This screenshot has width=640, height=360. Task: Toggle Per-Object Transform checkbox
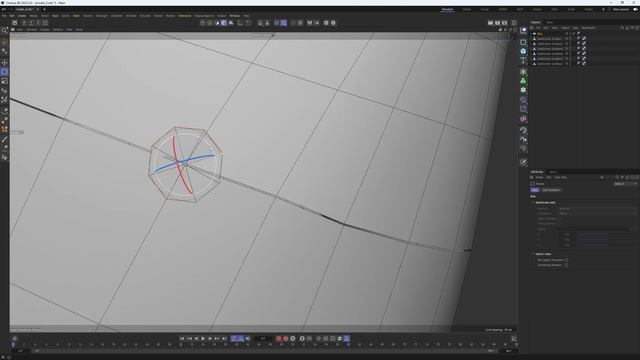point(566,260)
